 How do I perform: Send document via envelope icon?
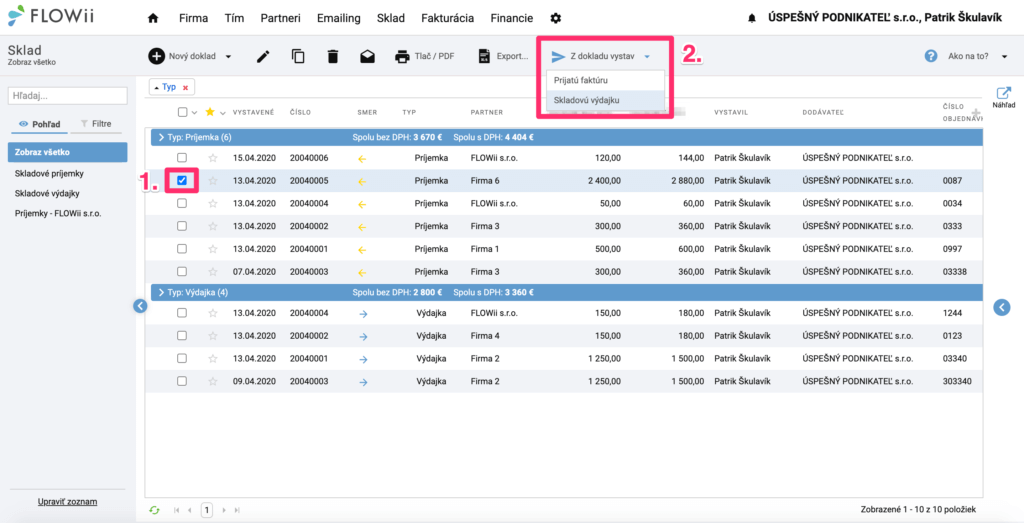[x=367, y=57]
